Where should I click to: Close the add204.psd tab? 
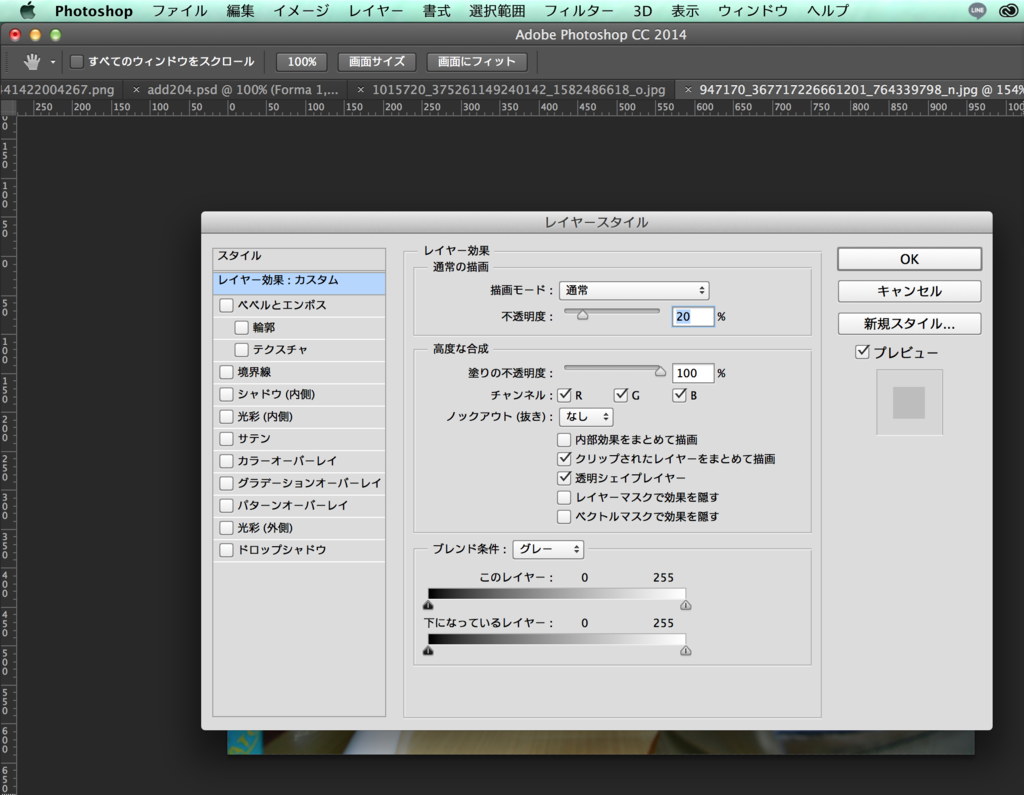136,89
